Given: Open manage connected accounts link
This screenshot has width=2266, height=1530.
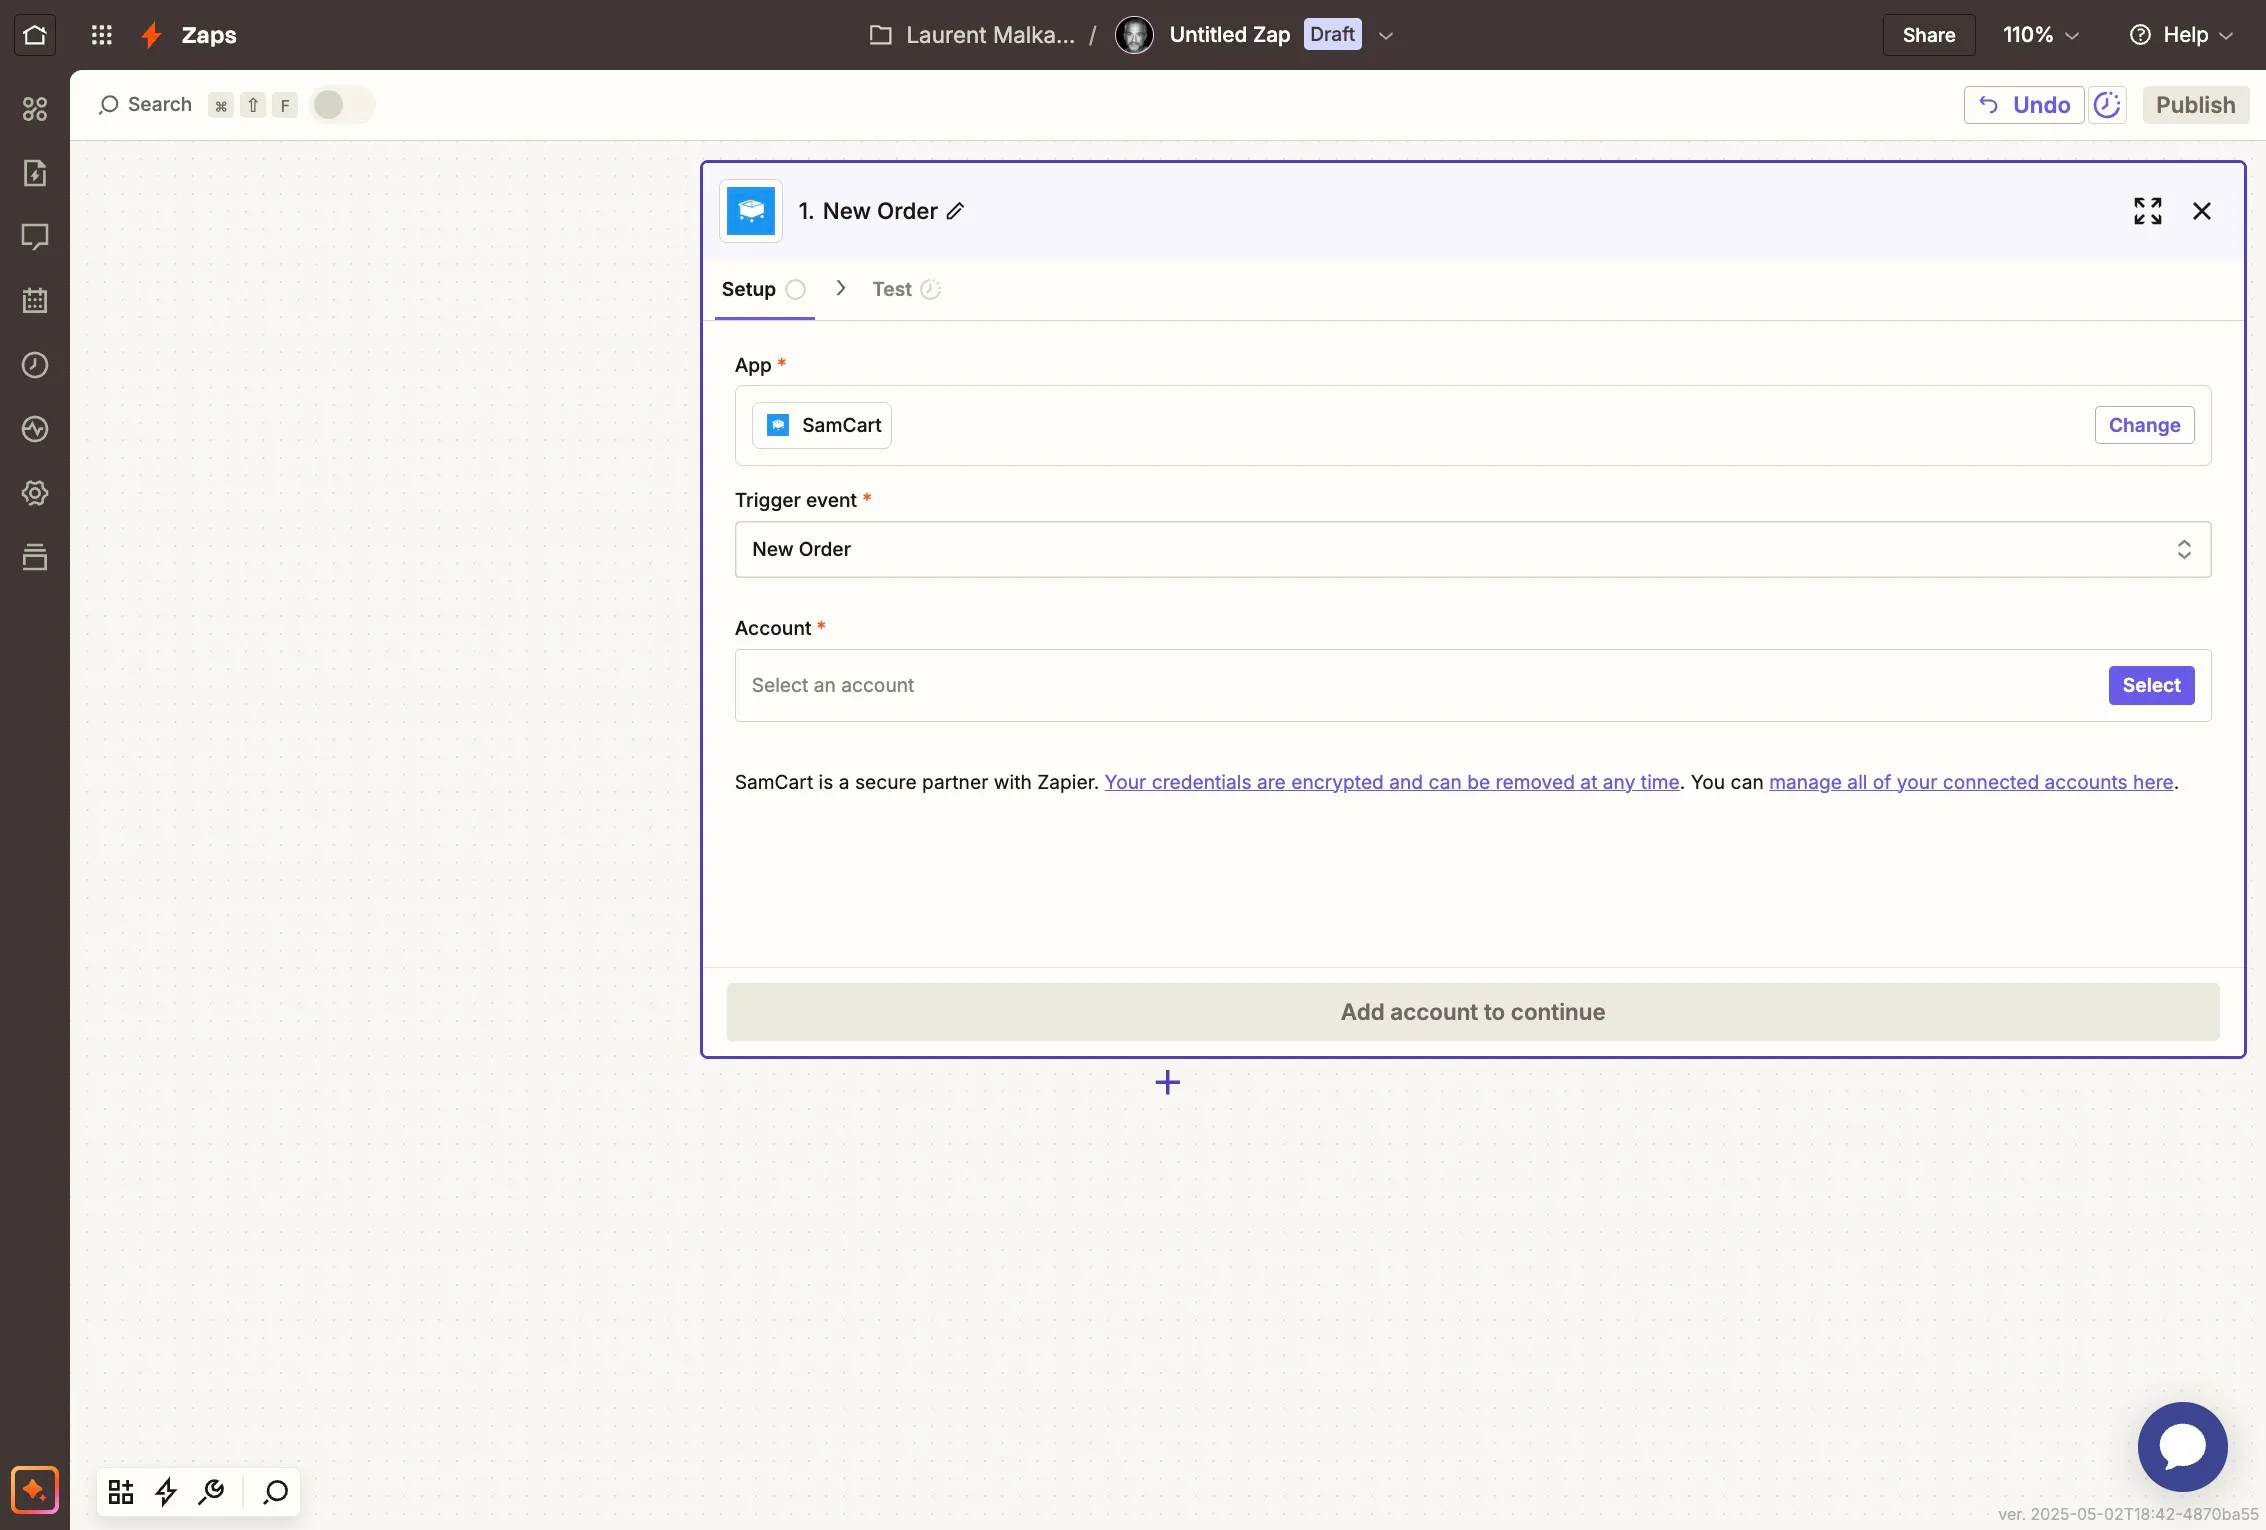Looking at the screenshot, I should (x=1970, y=782).
